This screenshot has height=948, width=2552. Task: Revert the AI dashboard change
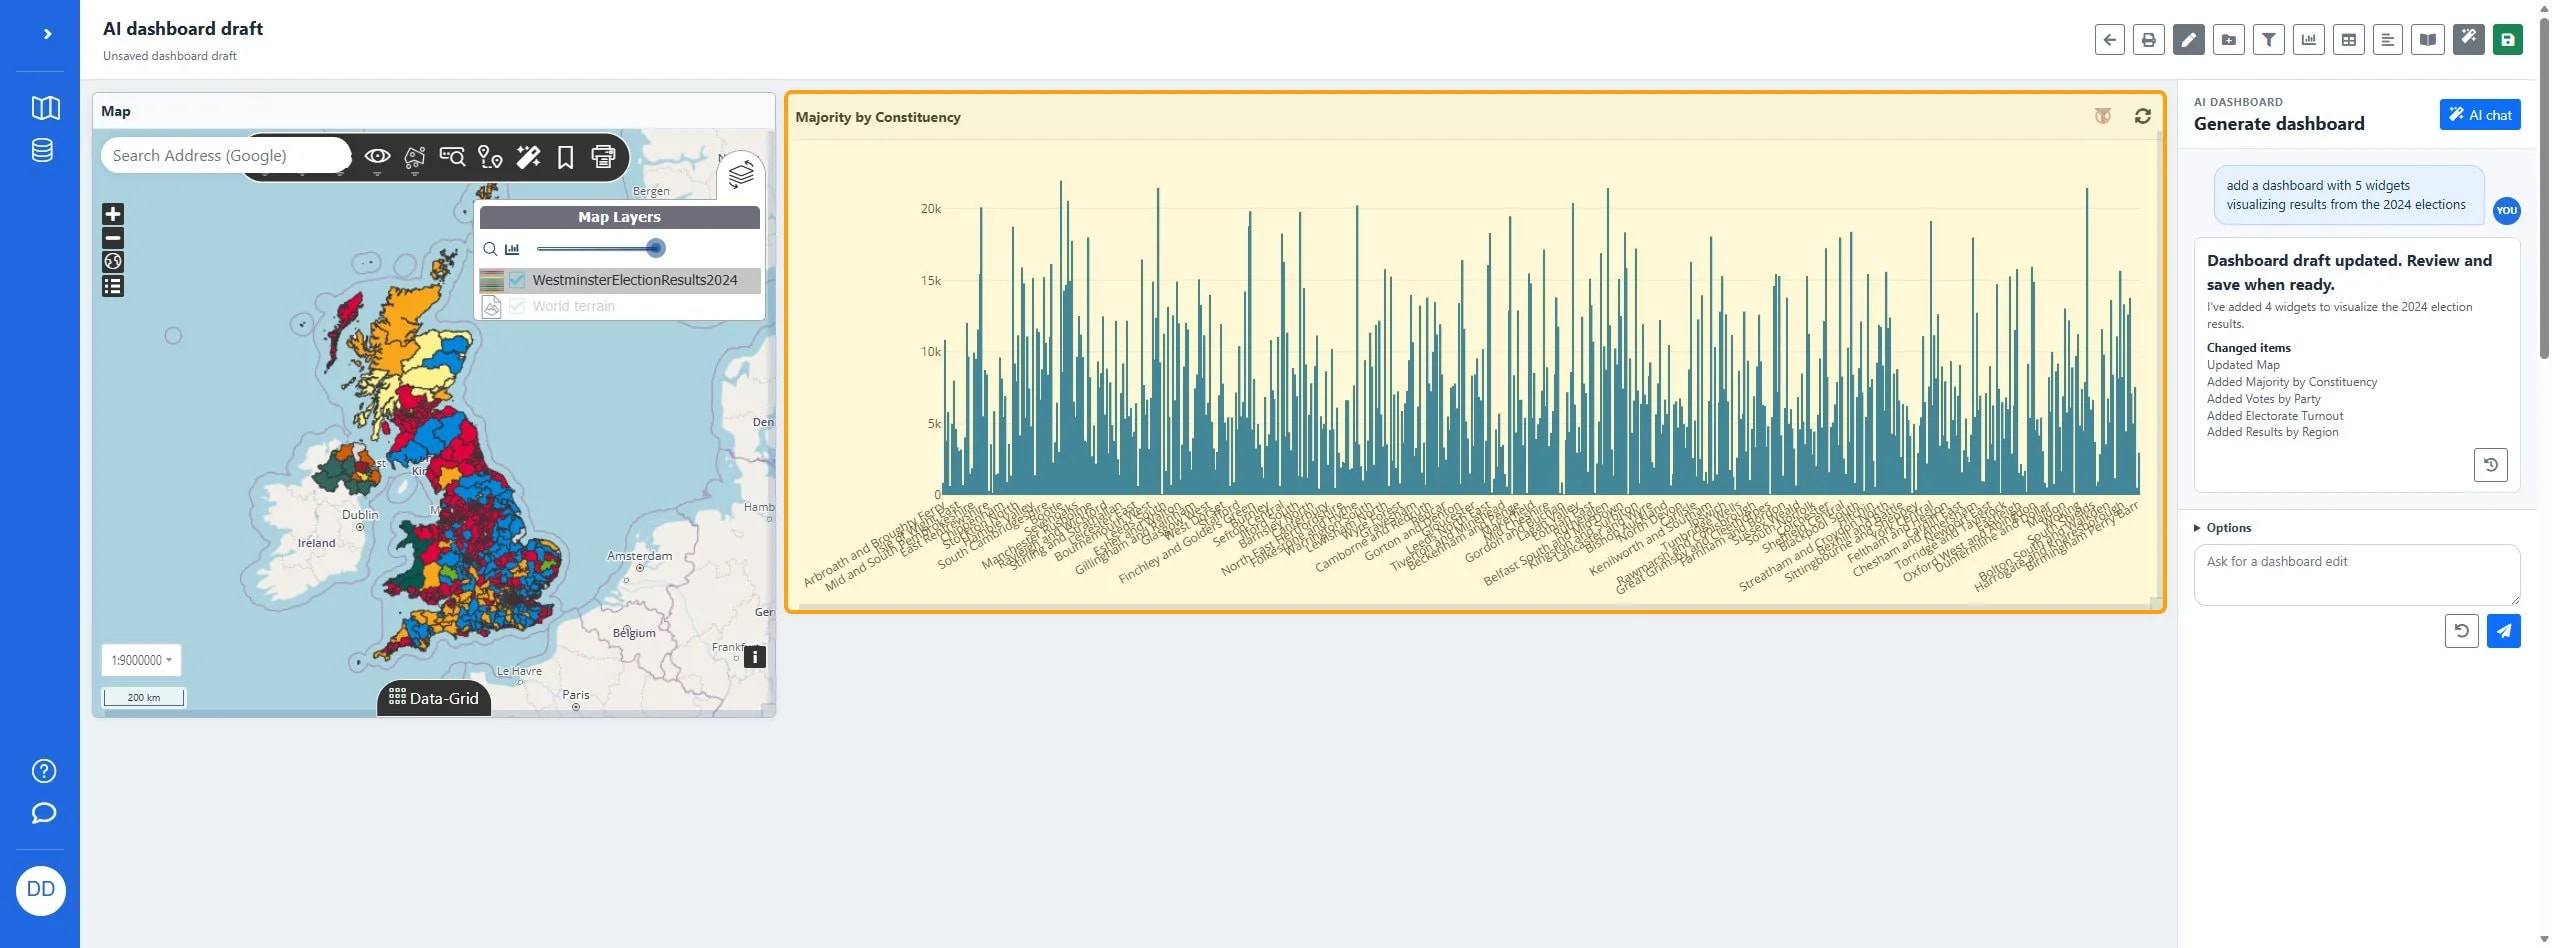tap(2490, 465)
